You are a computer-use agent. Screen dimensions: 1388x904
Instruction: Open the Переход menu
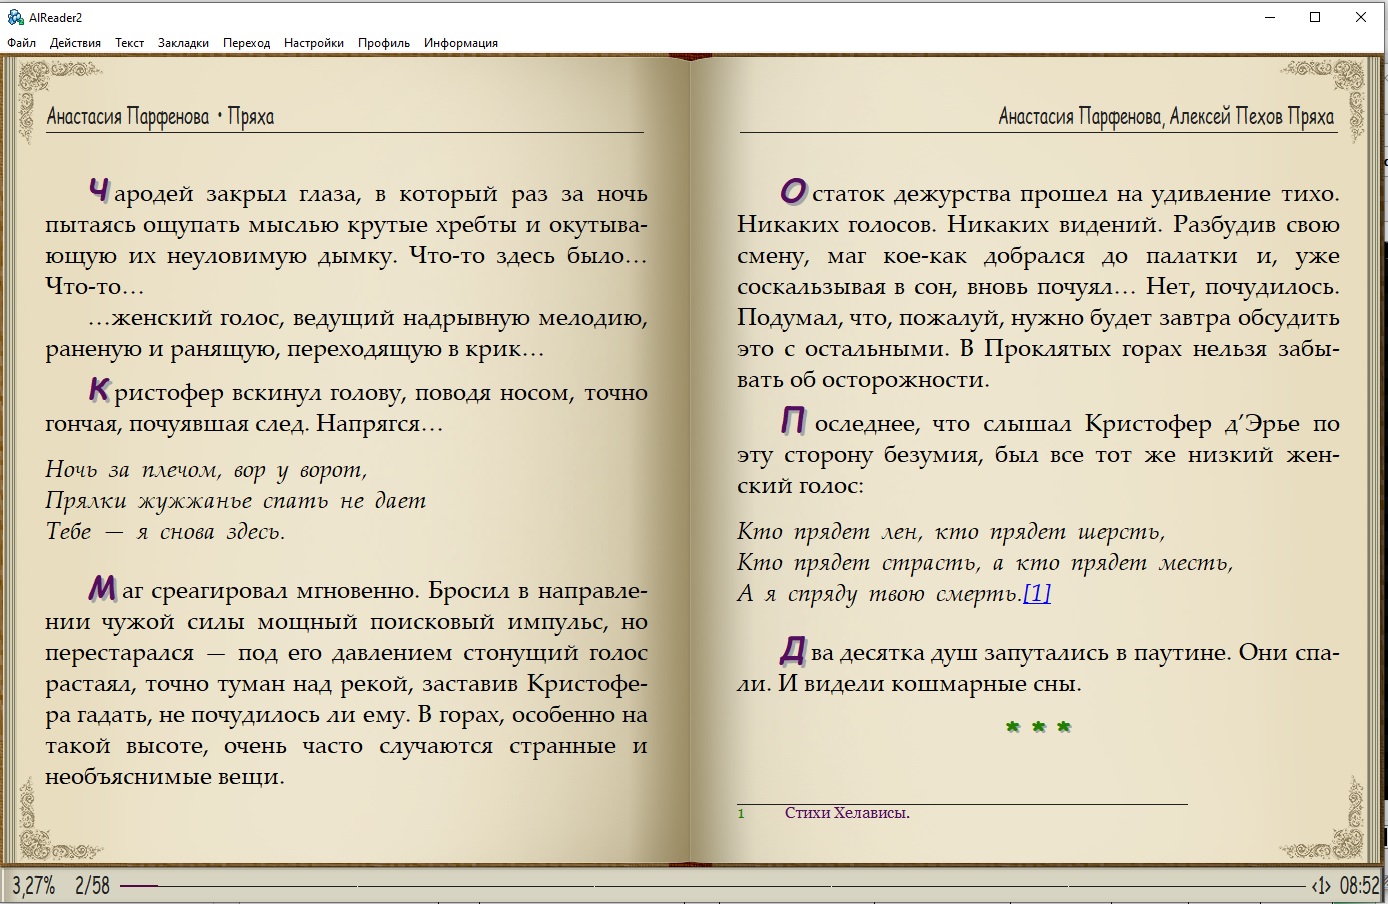point(246,43)
